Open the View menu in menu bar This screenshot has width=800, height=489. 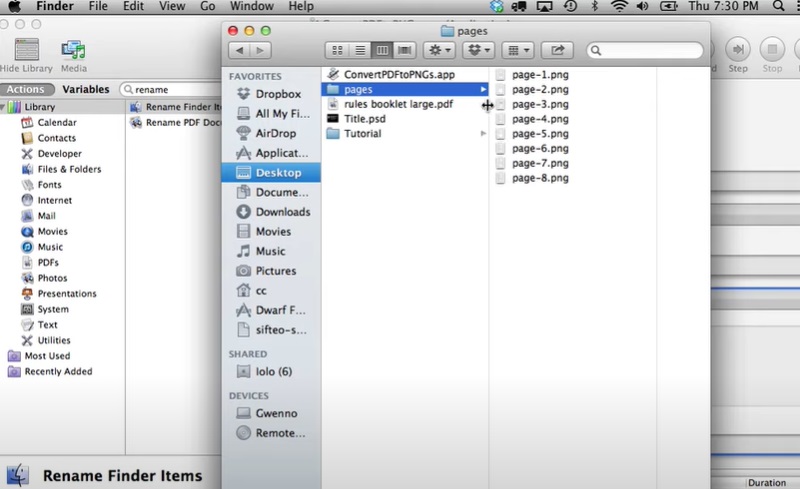(171, 6)
